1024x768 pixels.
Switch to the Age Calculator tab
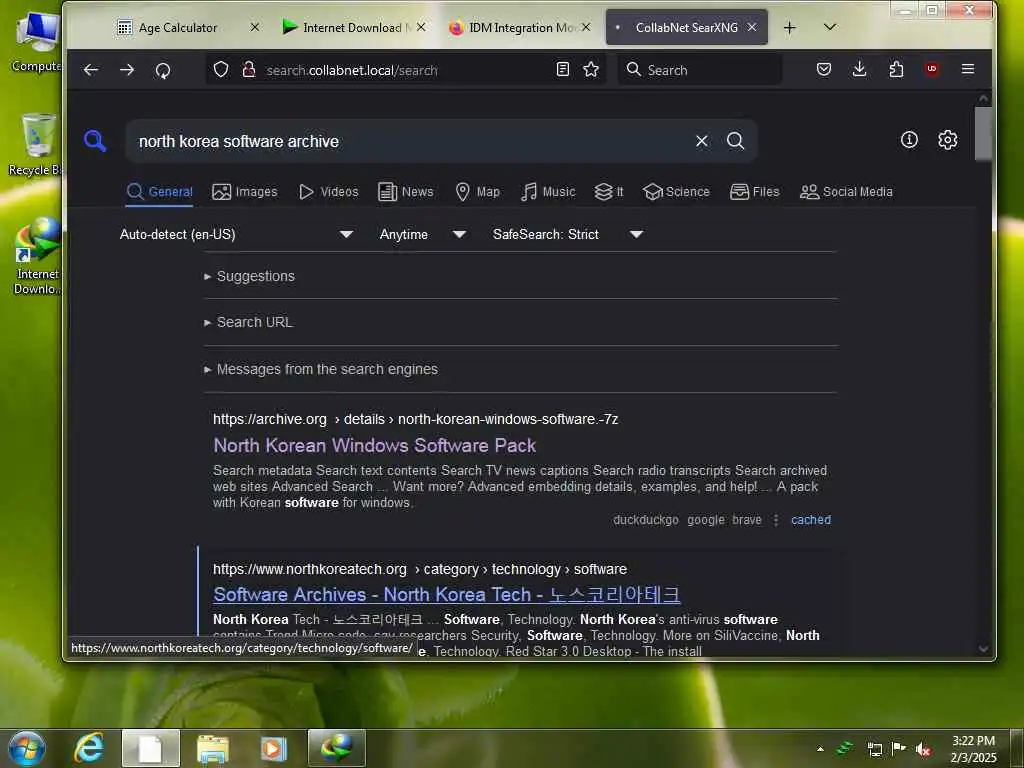pos(177,27)
